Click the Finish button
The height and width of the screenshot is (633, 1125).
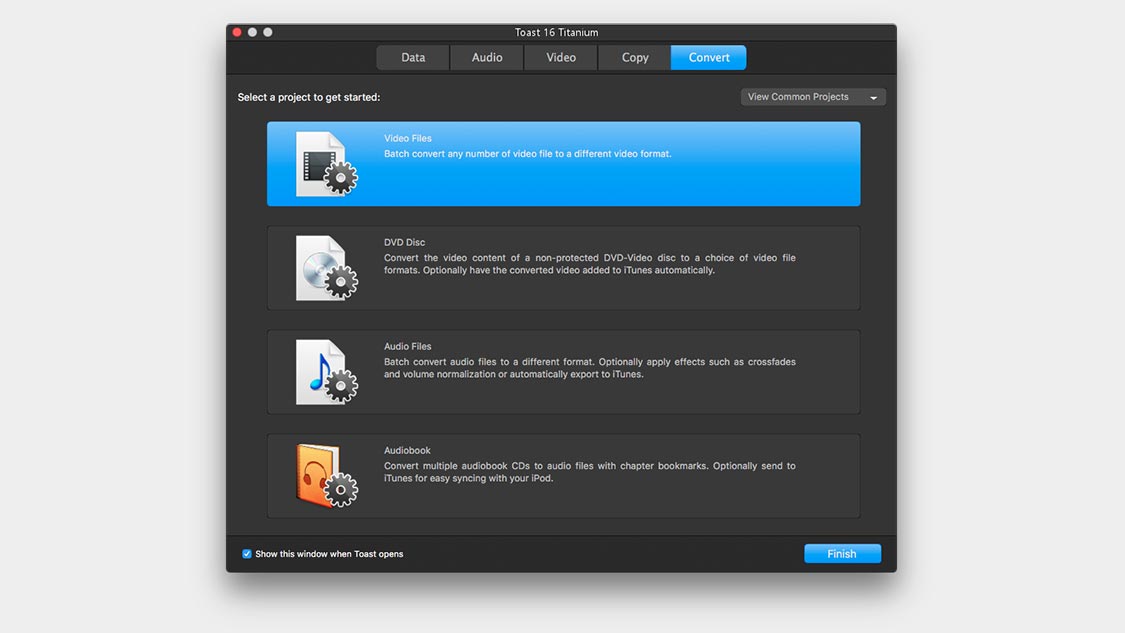[842, 553]
